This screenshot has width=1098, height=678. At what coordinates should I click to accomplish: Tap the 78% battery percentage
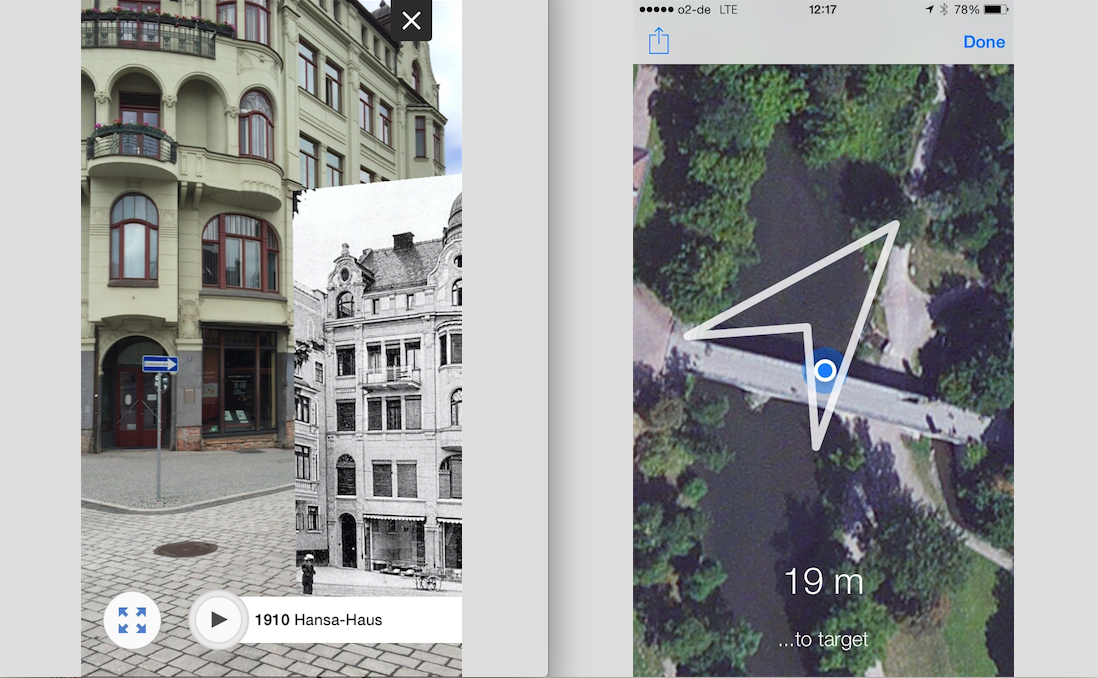[966, 9]
